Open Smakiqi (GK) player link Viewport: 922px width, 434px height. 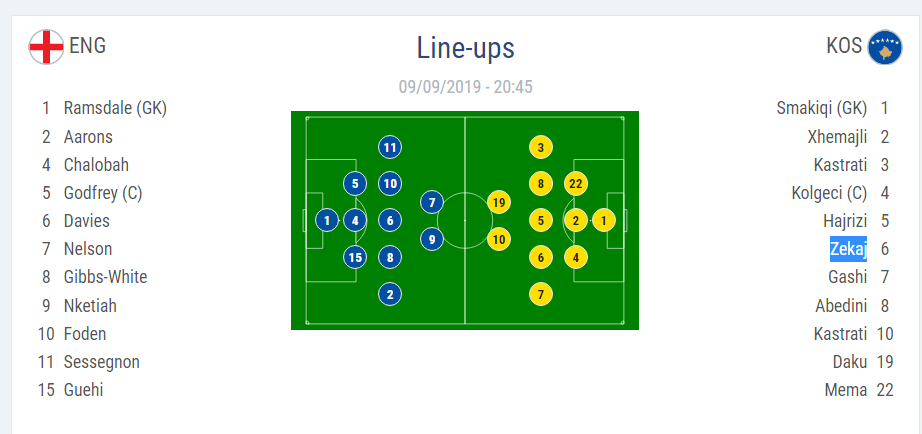click(821, 108)
